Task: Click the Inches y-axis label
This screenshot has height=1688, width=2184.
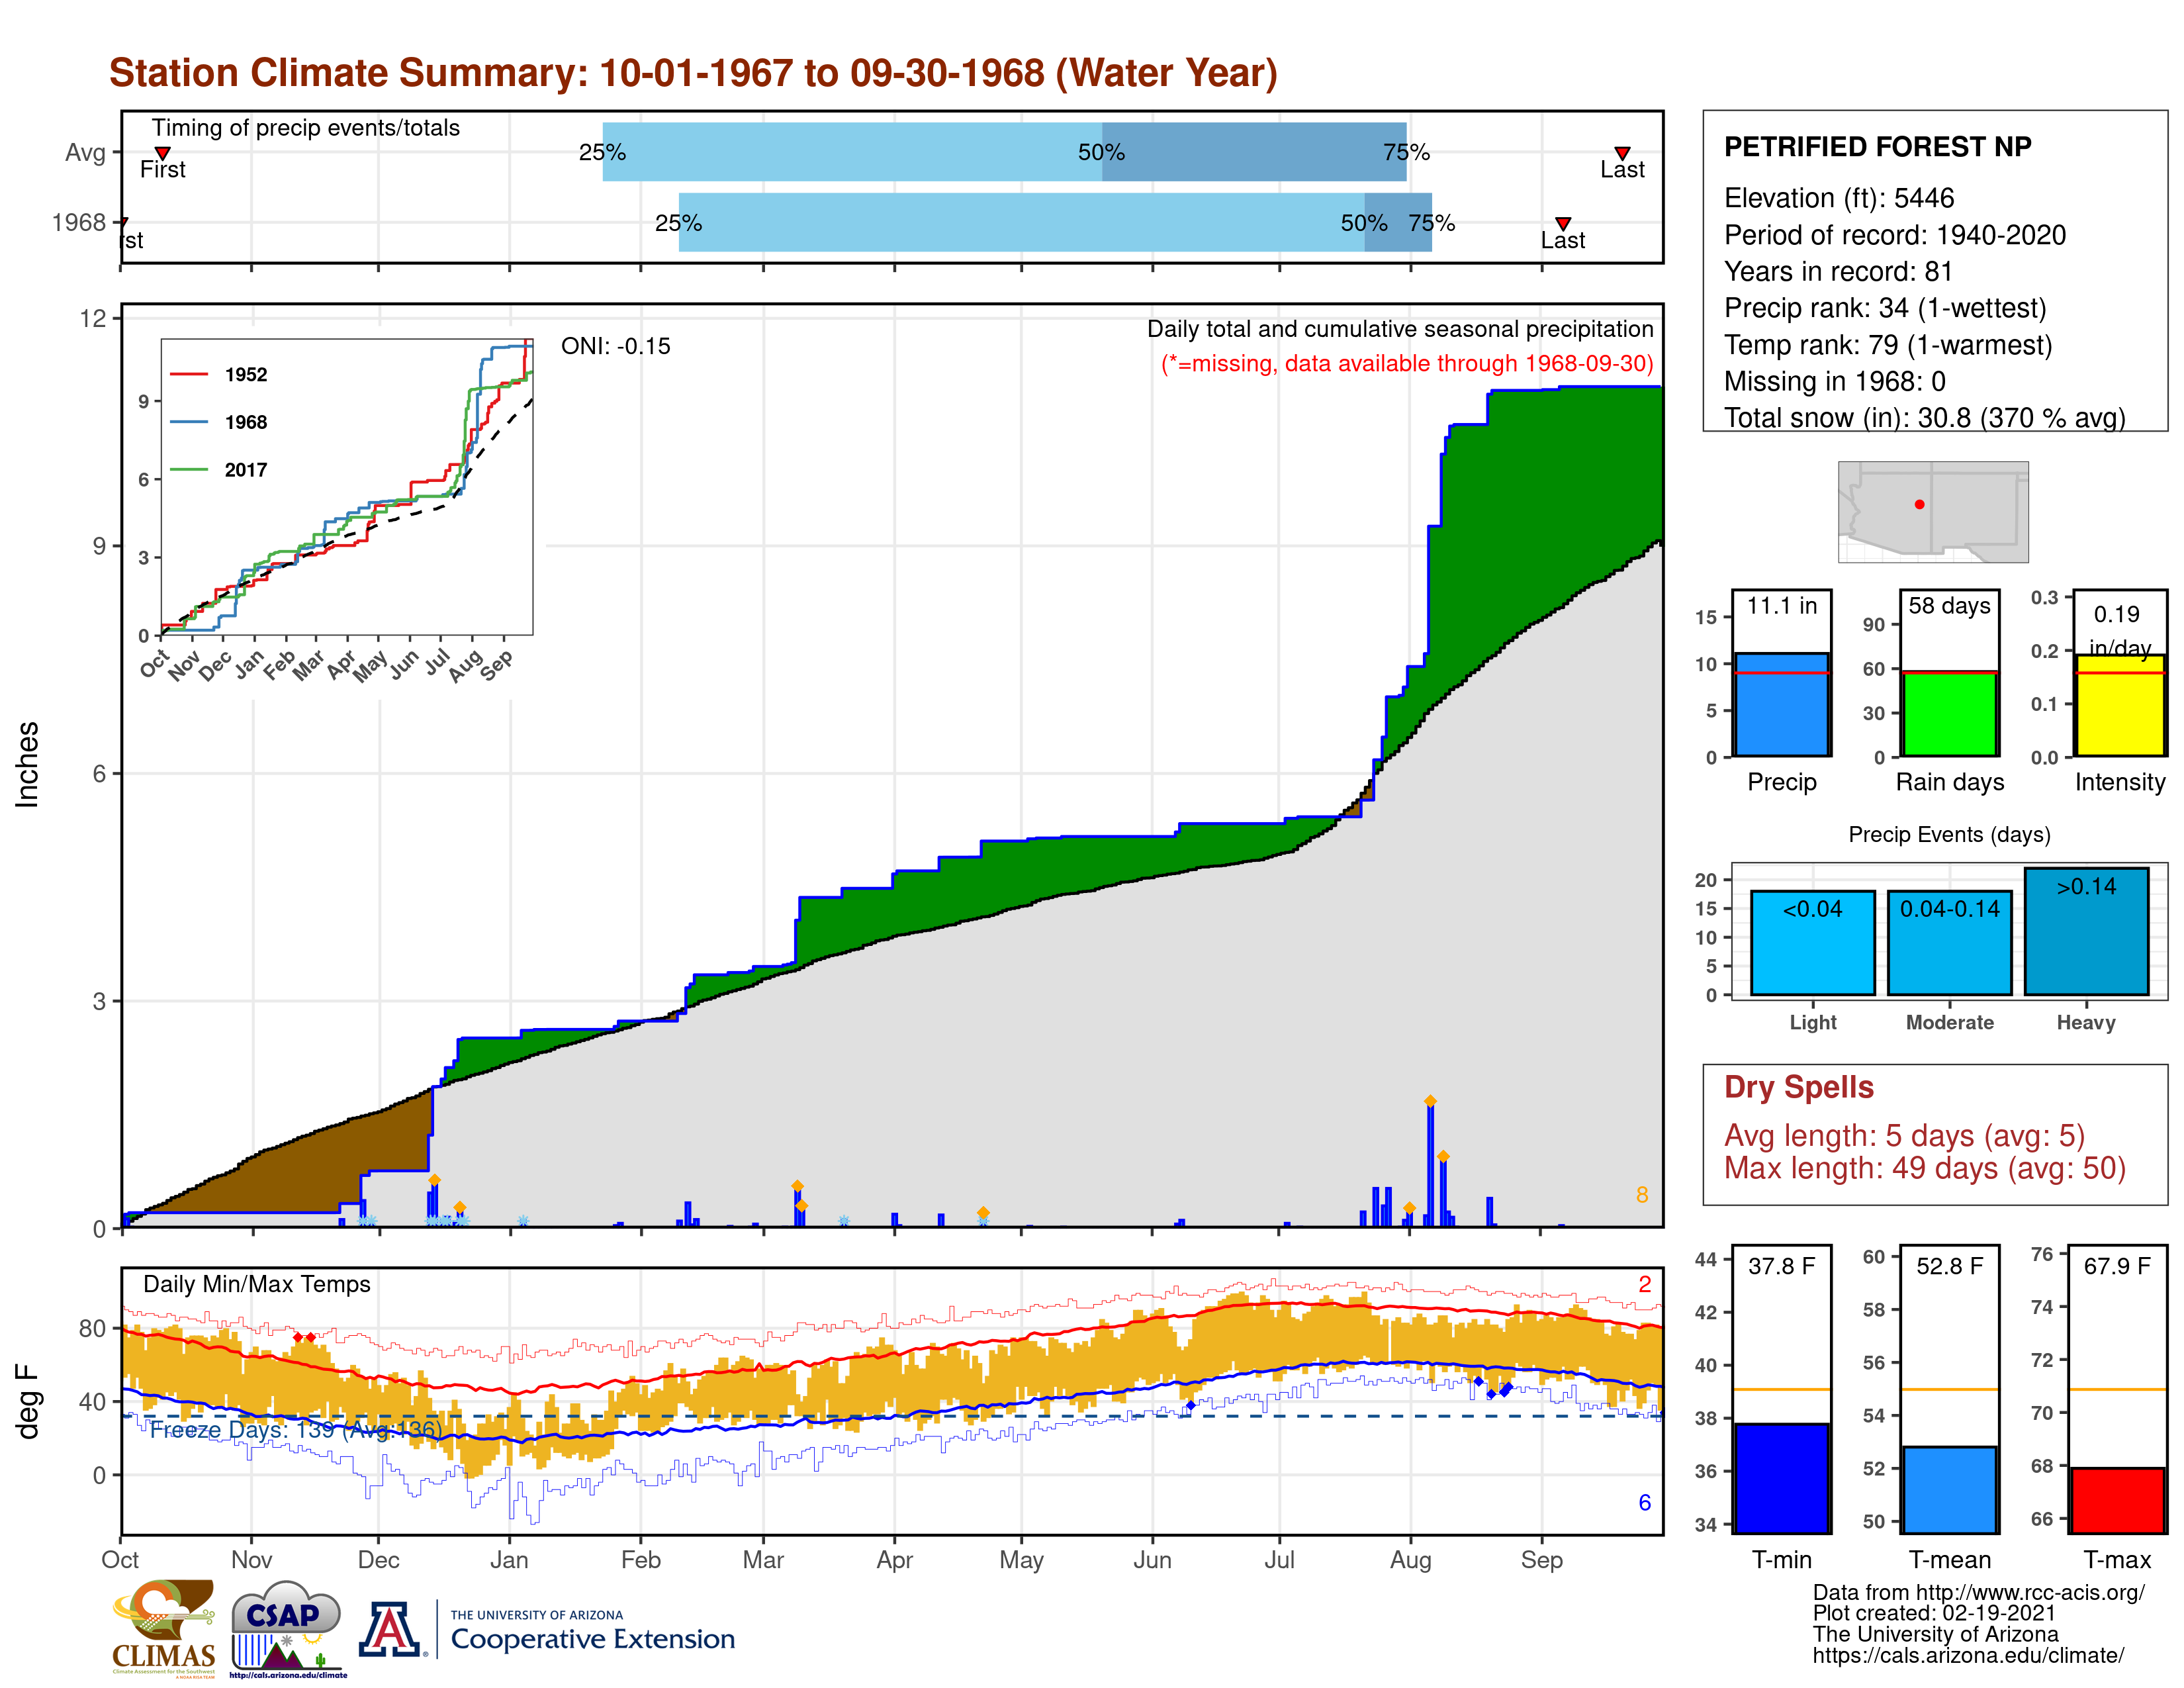Action: click(x=27, y=764)
